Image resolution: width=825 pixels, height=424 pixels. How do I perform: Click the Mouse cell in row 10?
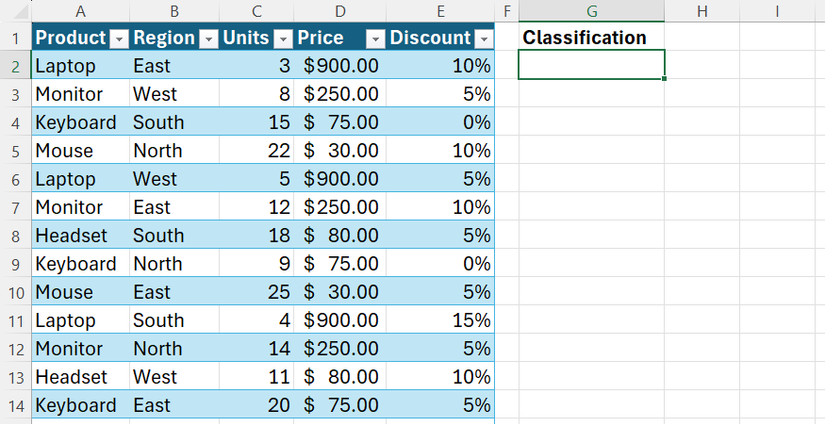click(x=81, y=292)
